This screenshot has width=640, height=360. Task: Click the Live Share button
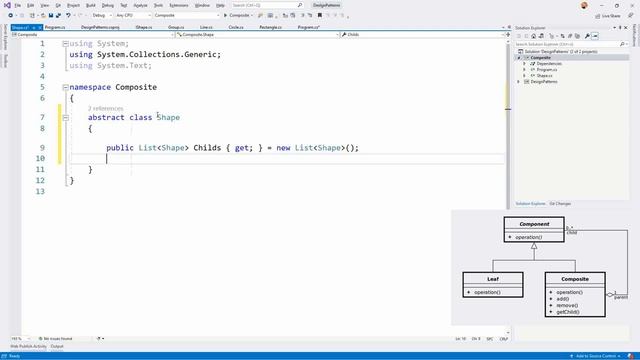(x=608, y=16)
